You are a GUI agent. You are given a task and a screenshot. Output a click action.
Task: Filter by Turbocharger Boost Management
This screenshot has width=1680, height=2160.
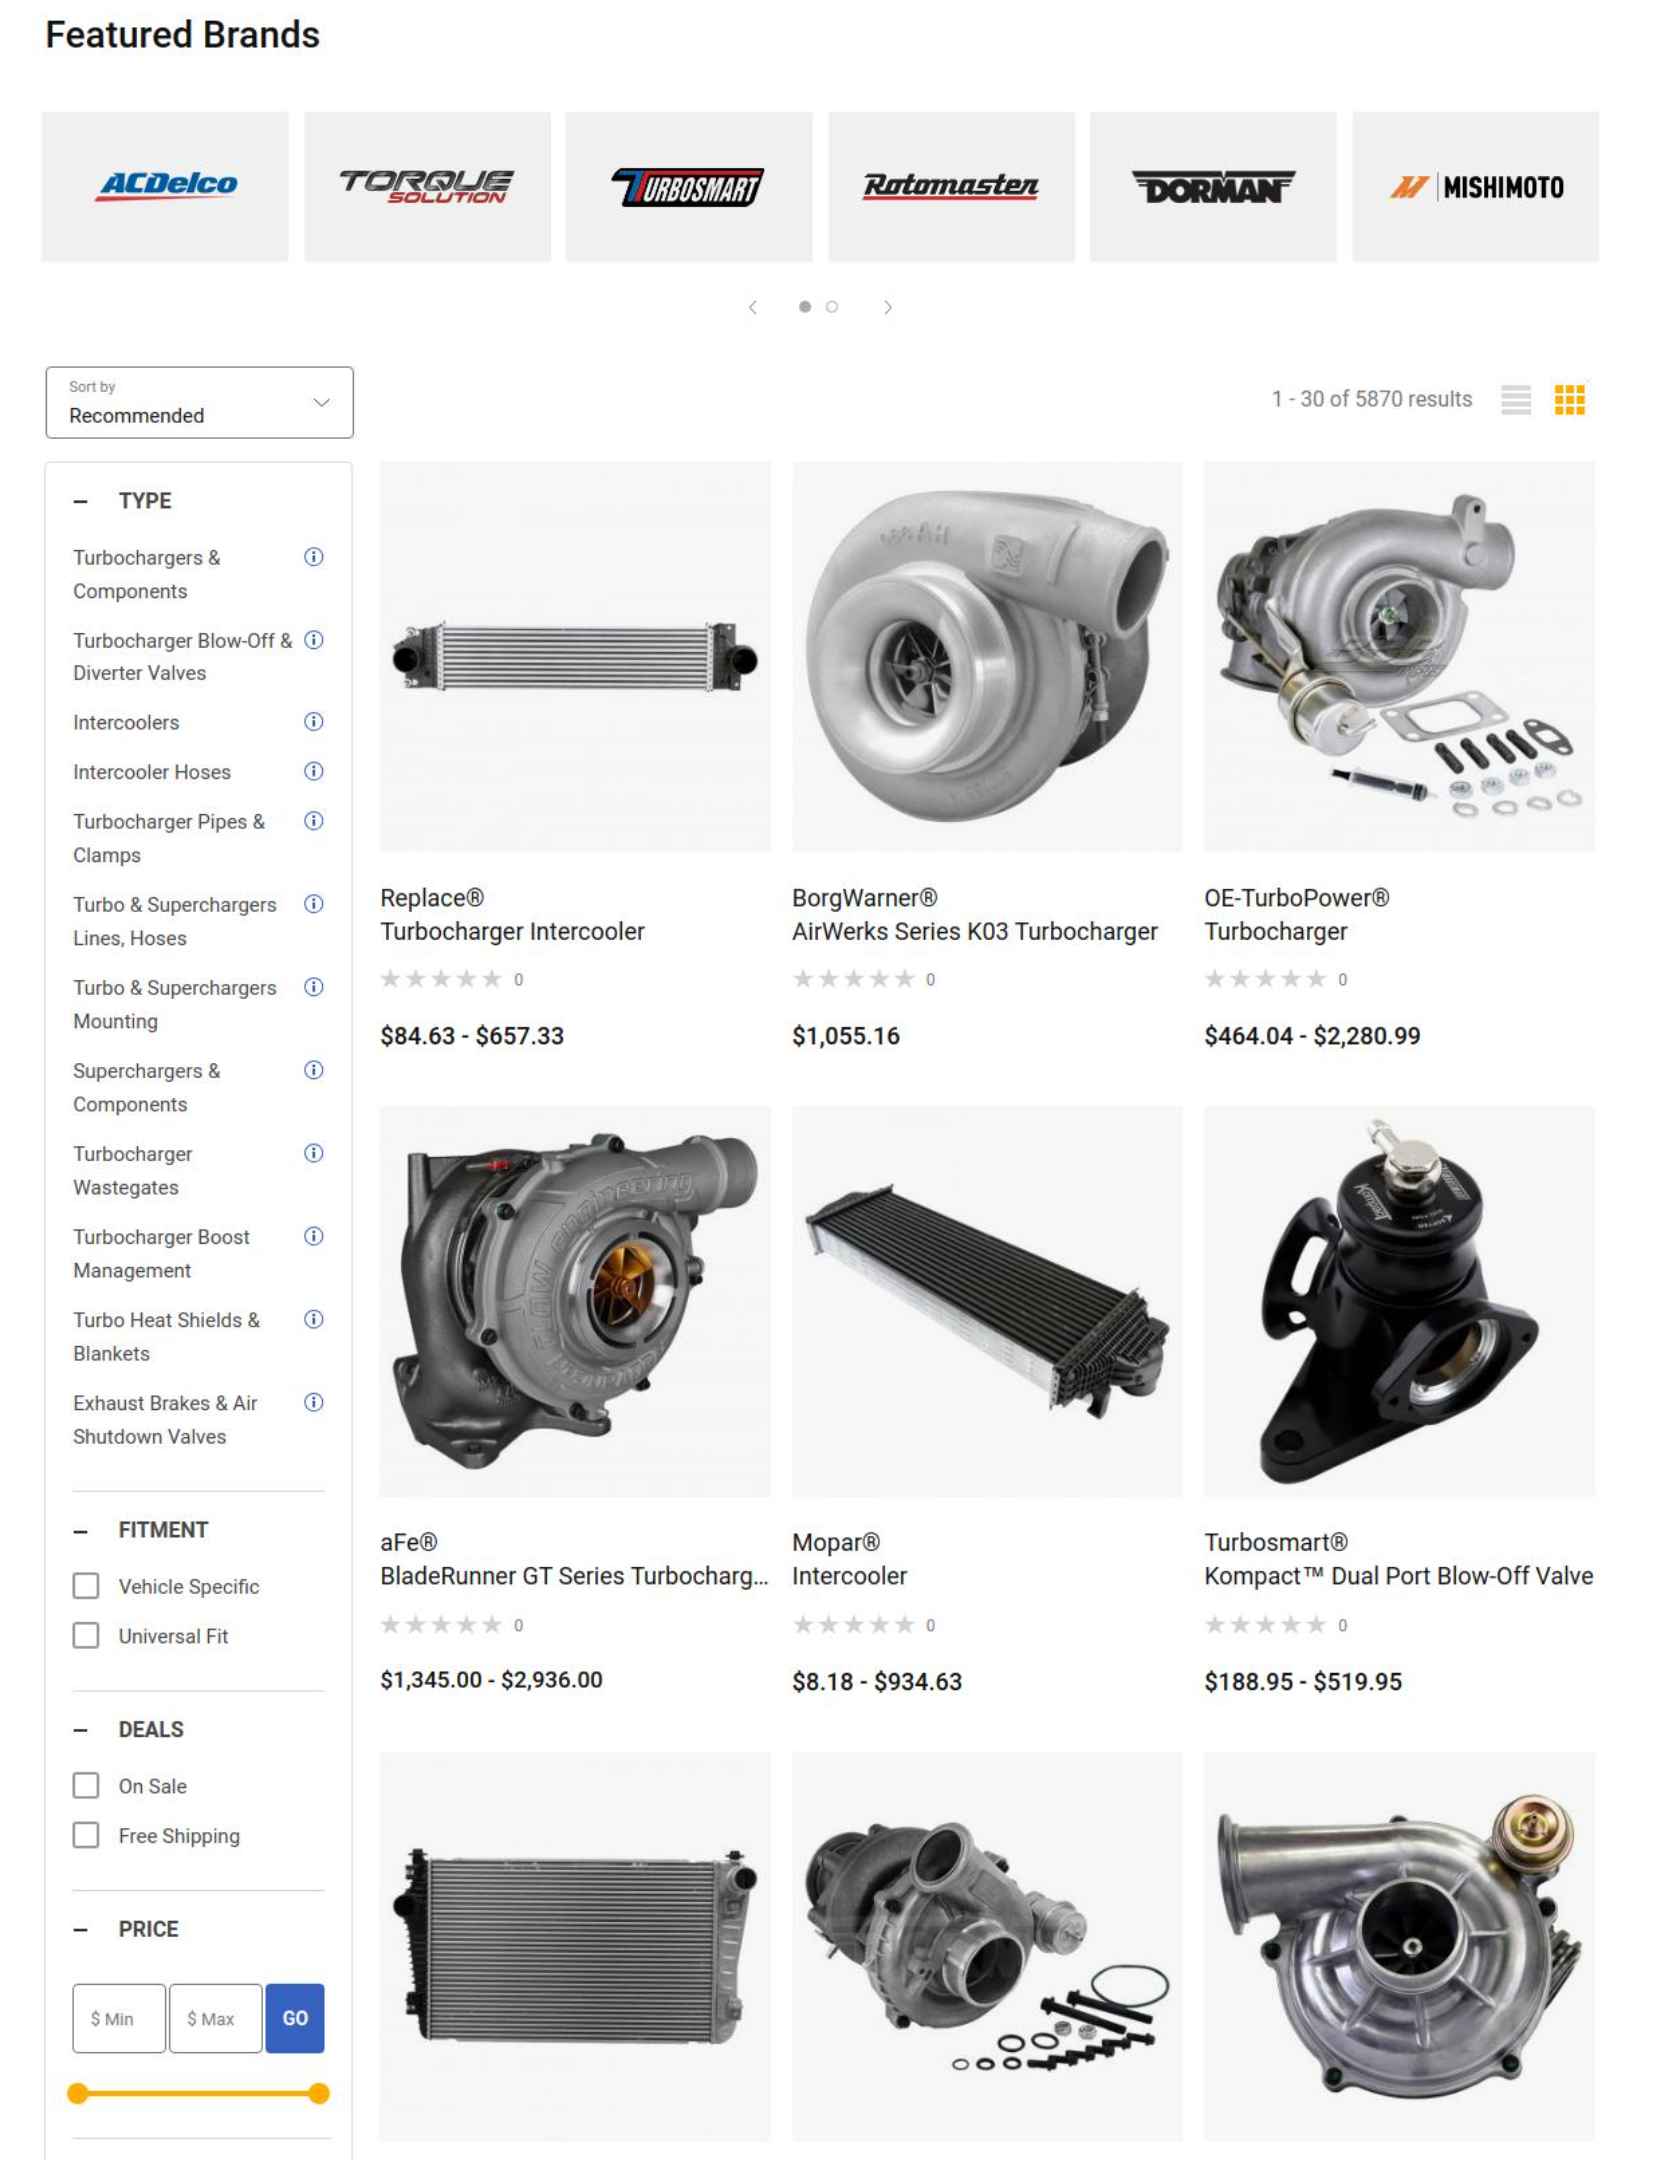[161, 1253]
